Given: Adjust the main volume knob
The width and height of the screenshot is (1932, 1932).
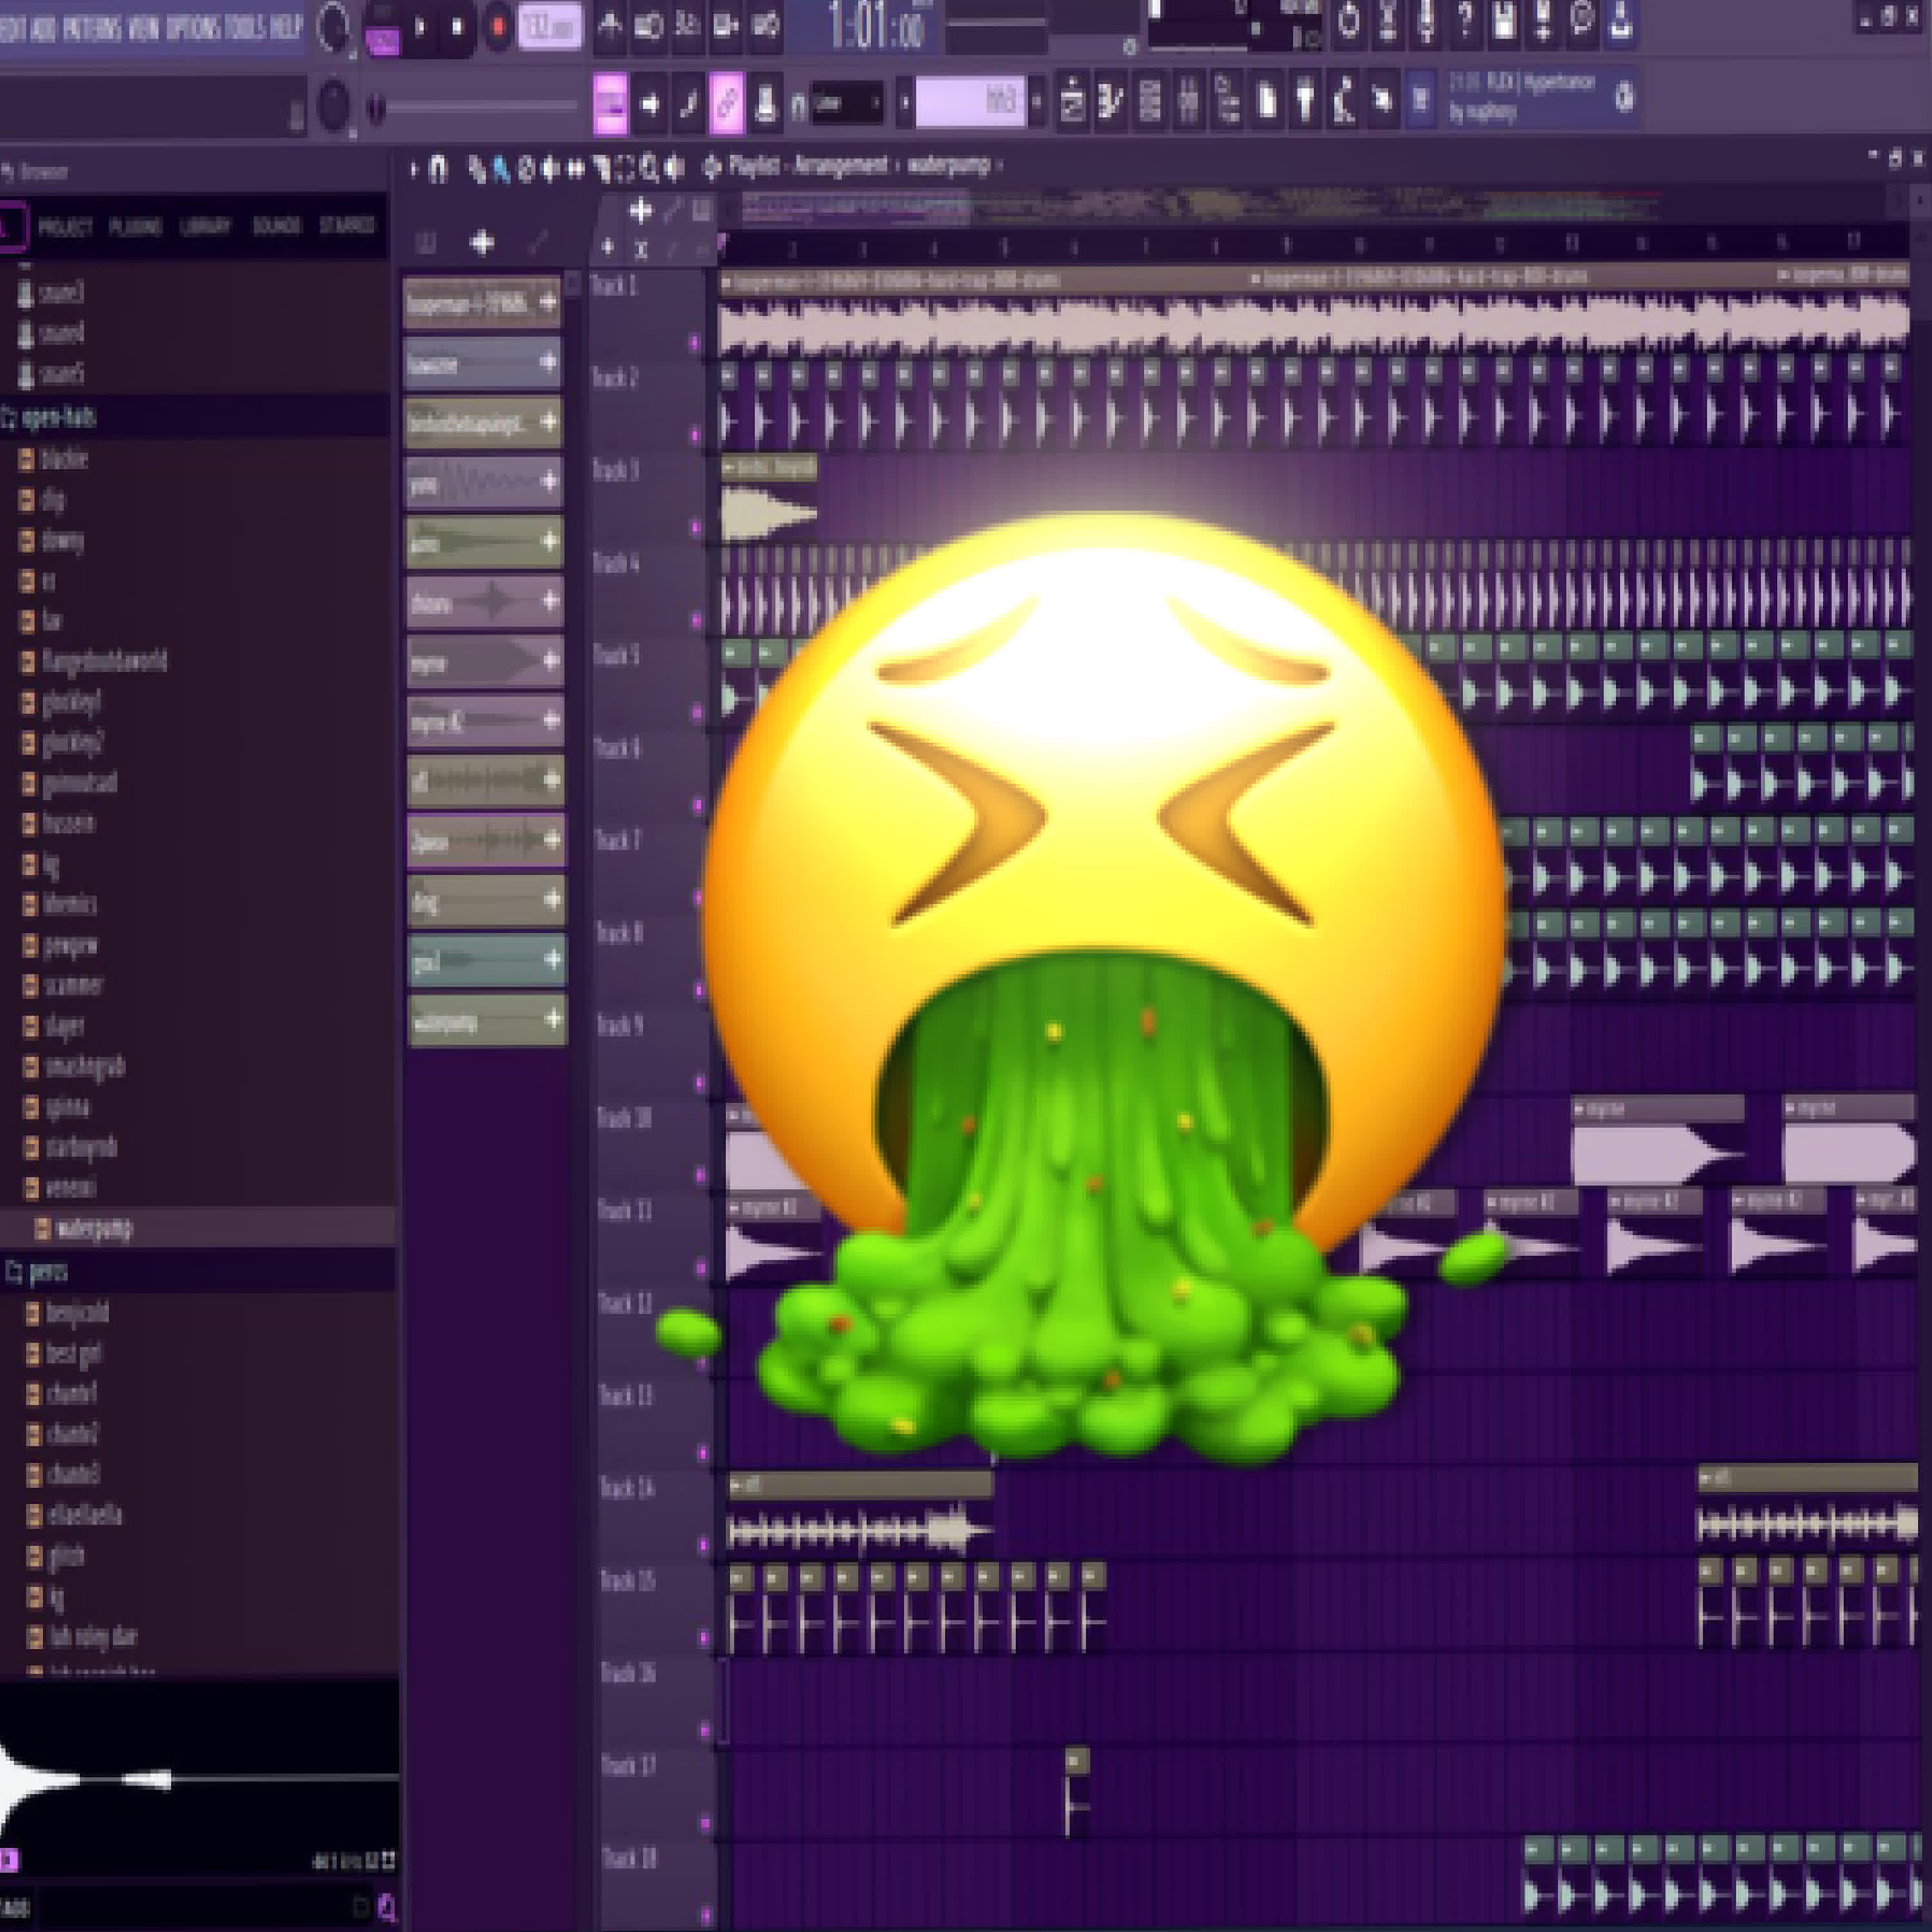Looking at the screenshot, I should point(332,27).
